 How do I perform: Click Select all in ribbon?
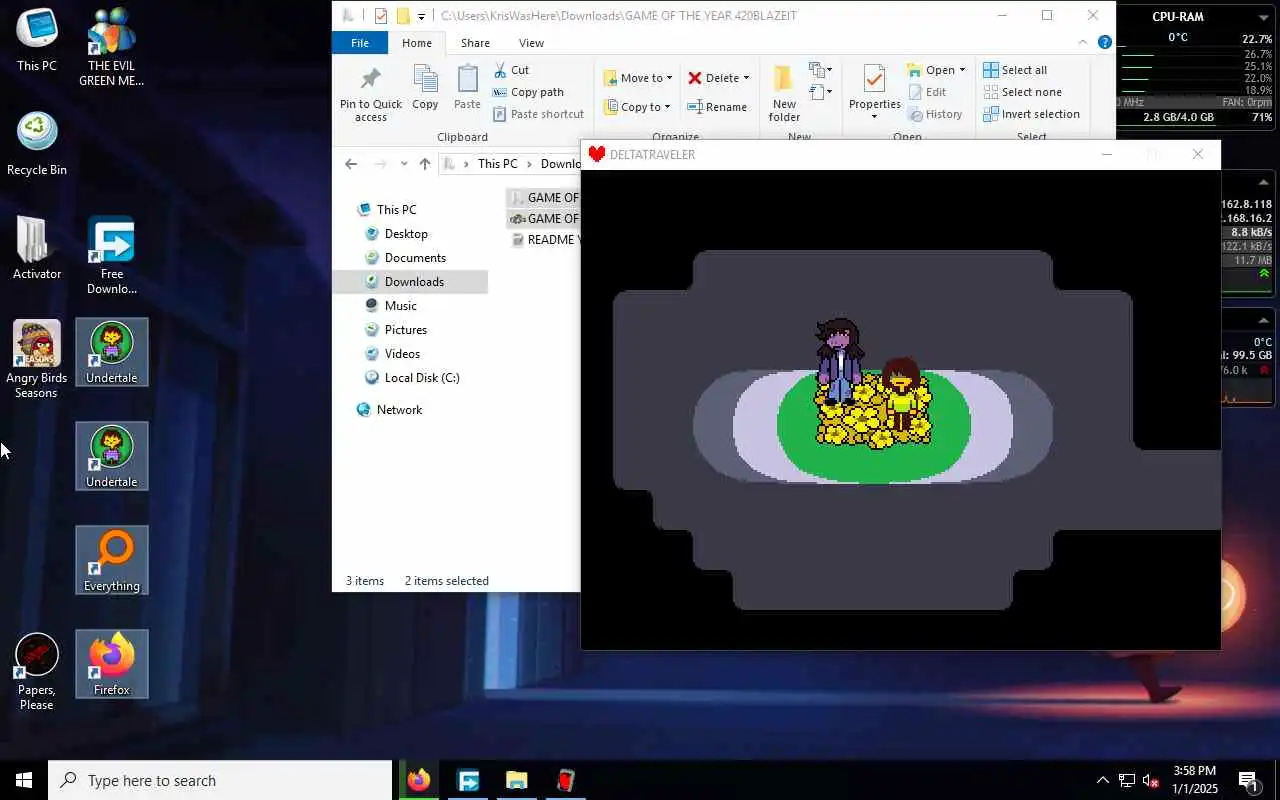click(x=1015, y=70)
